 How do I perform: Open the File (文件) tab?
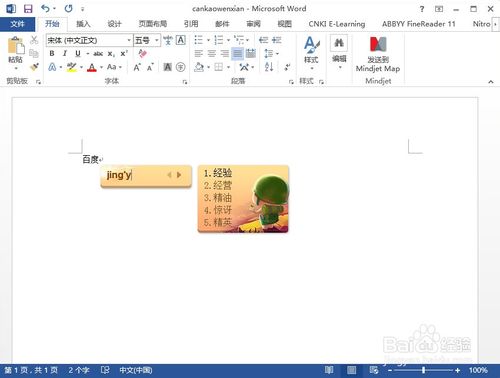click(x=17, y=24)
